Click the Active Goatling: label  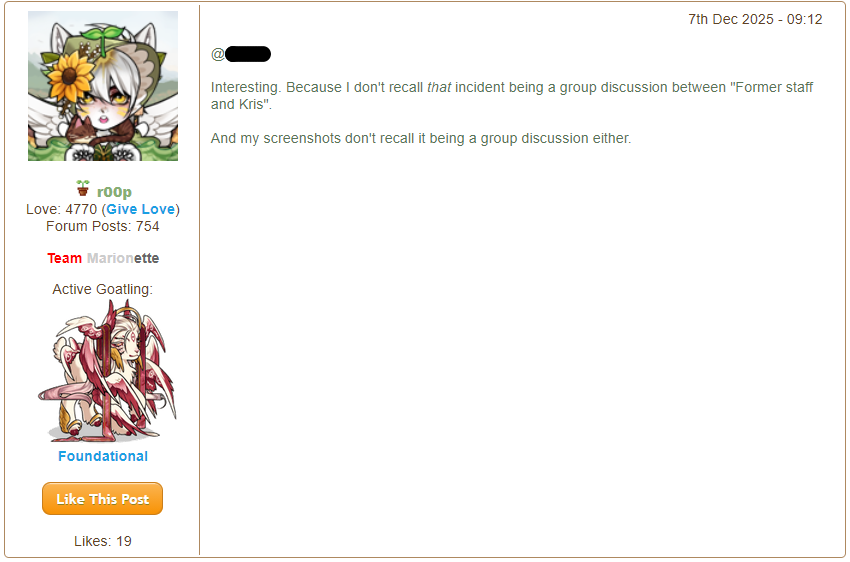click(x=102, y=289)
